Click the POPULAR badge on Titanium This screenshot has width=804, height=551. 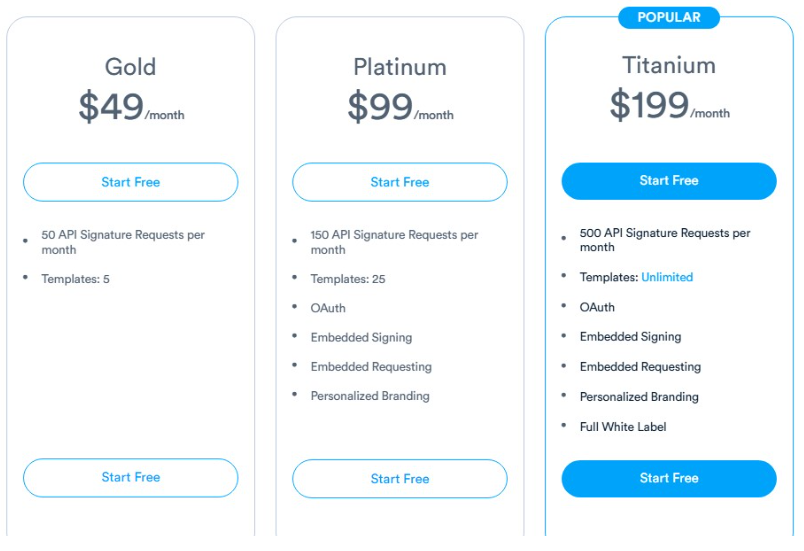click(669, 17)
